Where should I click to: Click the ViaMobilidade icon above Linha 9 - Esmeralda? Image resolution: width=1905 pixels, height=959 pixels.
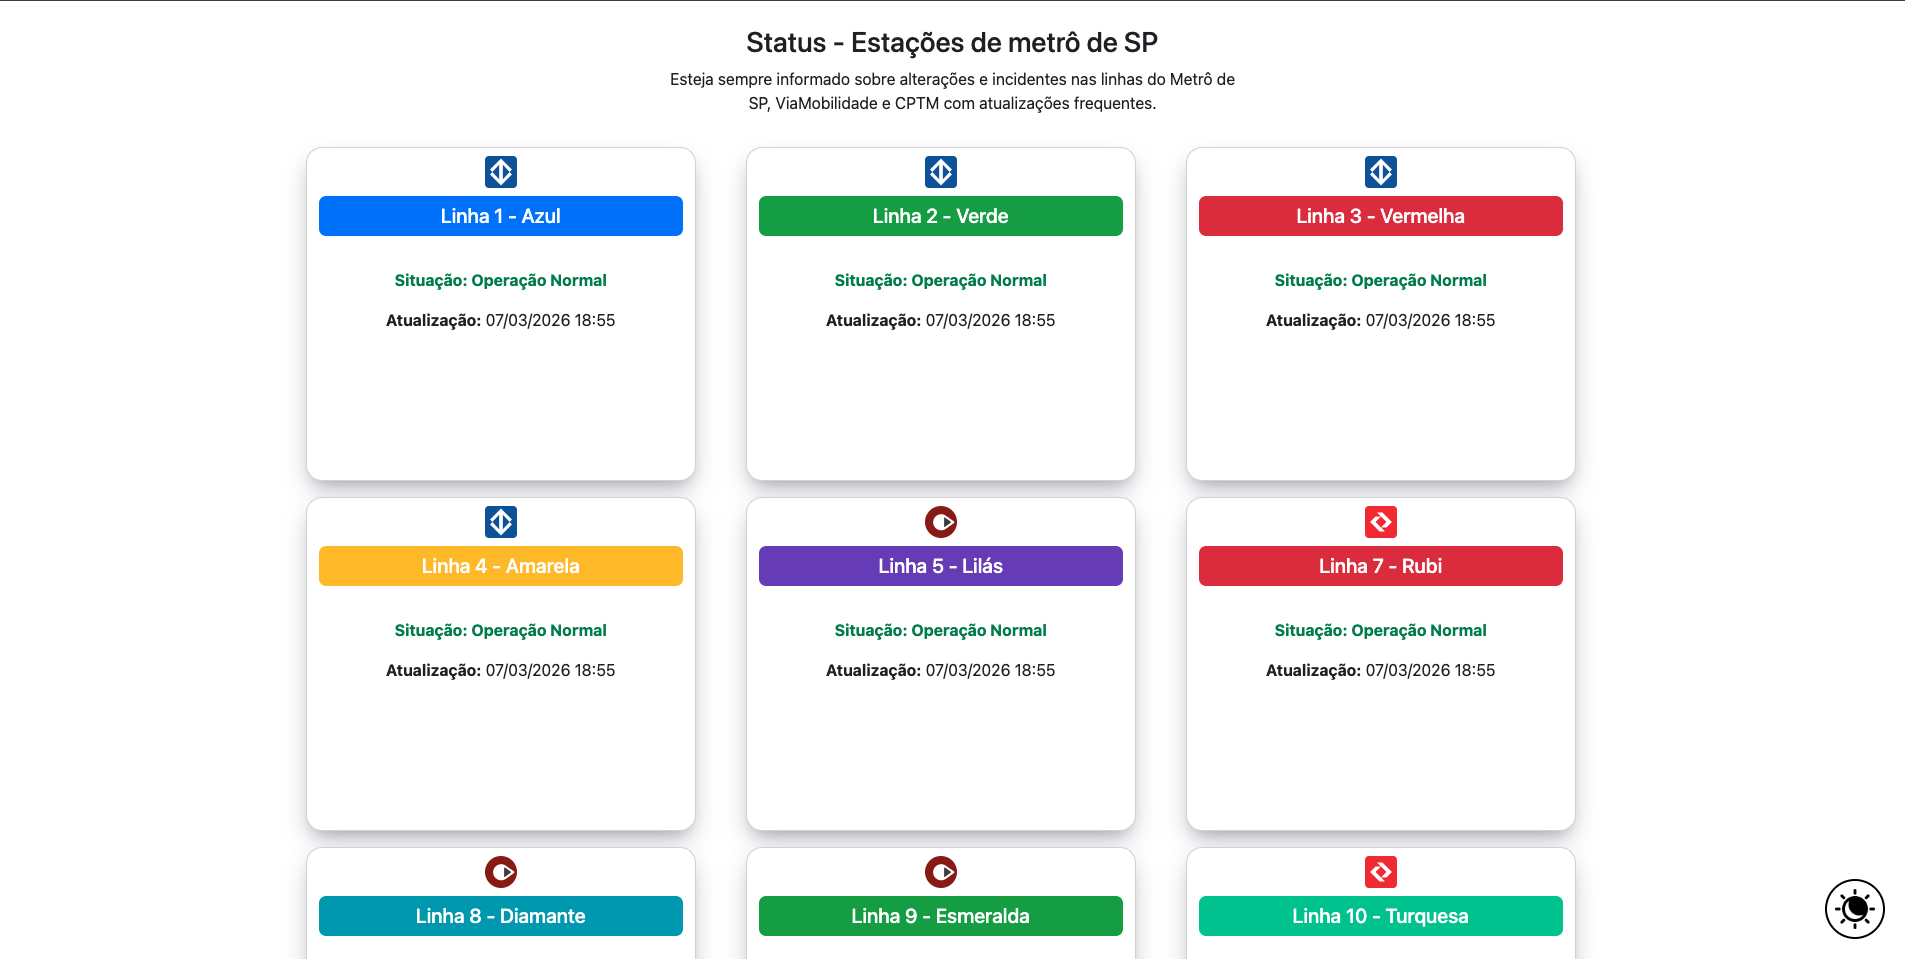pos(940,871)
